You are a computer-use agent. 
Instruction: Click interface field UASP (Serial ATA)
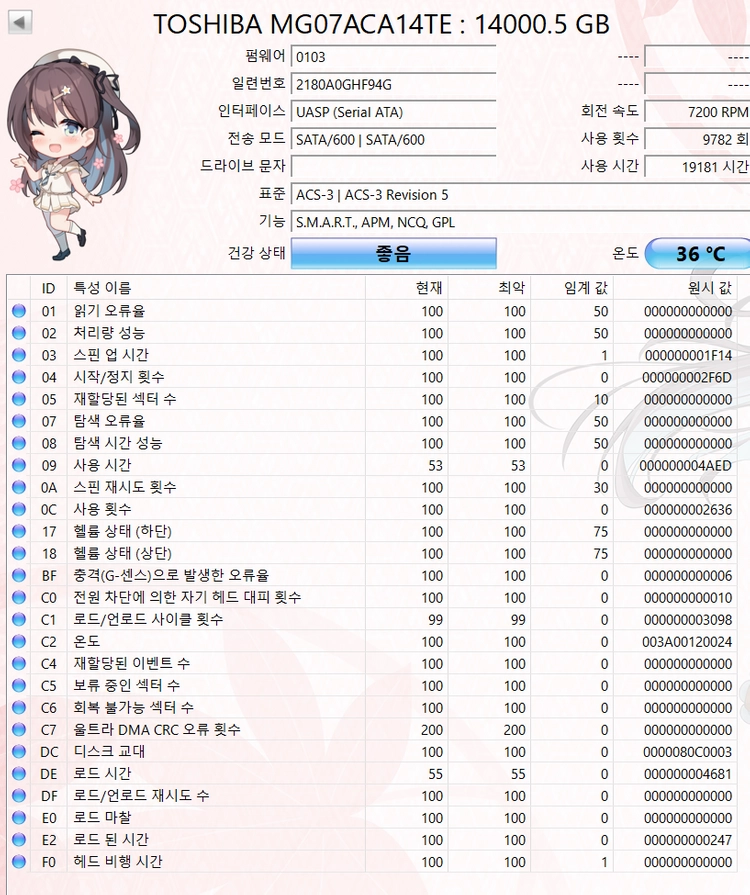point(394,112)
